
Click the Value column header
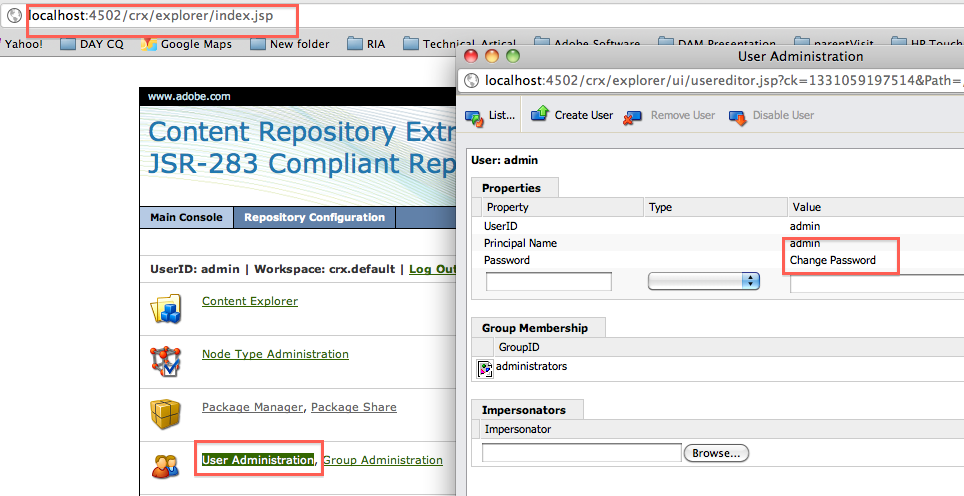[x=876, y=207]
